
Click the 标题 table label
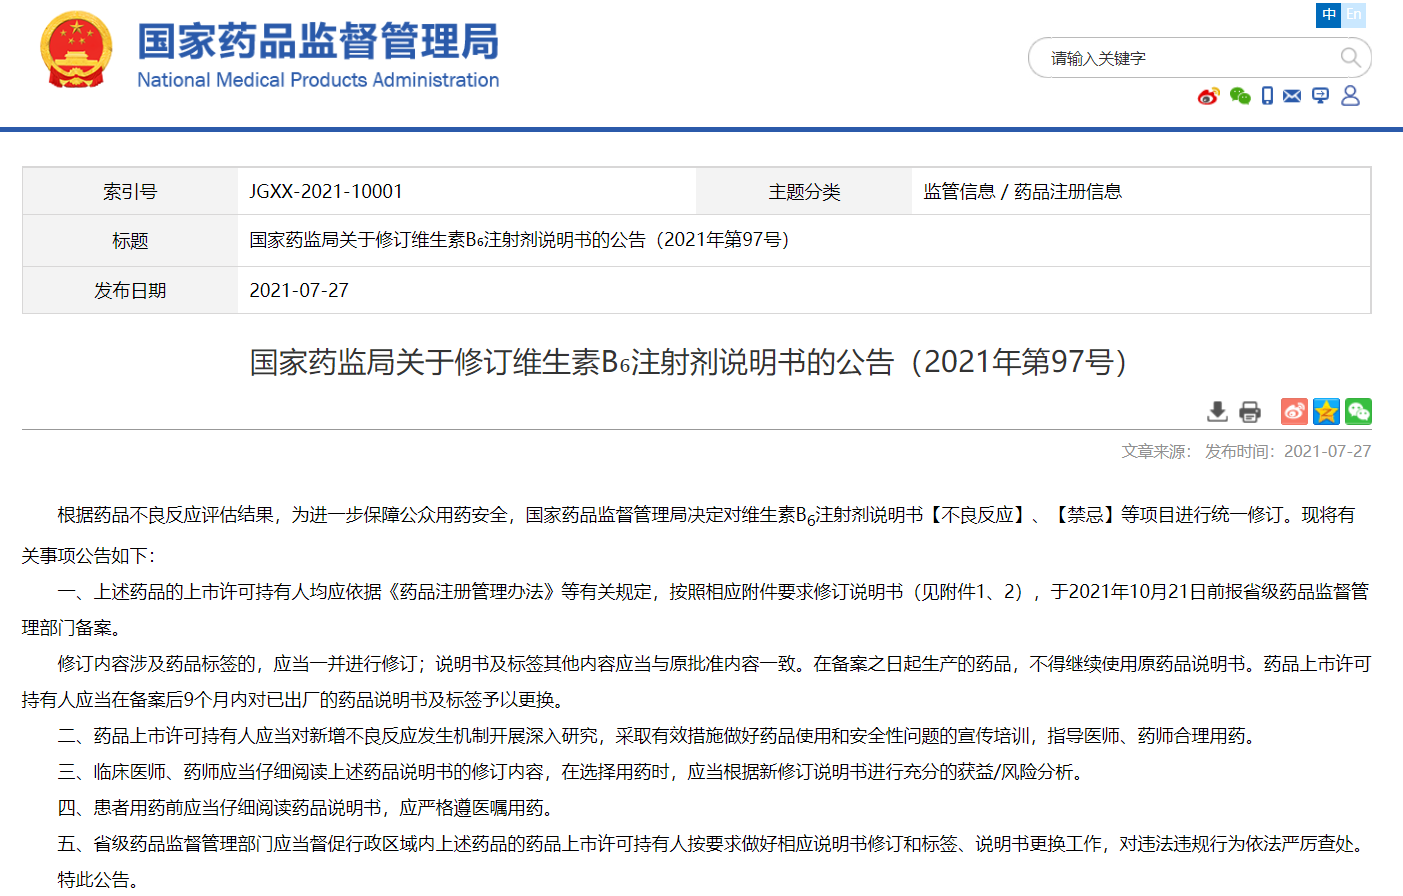[x=130, y=240]
